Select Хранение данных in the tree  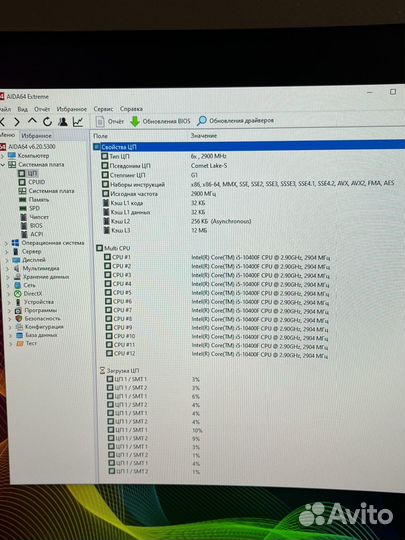click(x=46, y=277)
